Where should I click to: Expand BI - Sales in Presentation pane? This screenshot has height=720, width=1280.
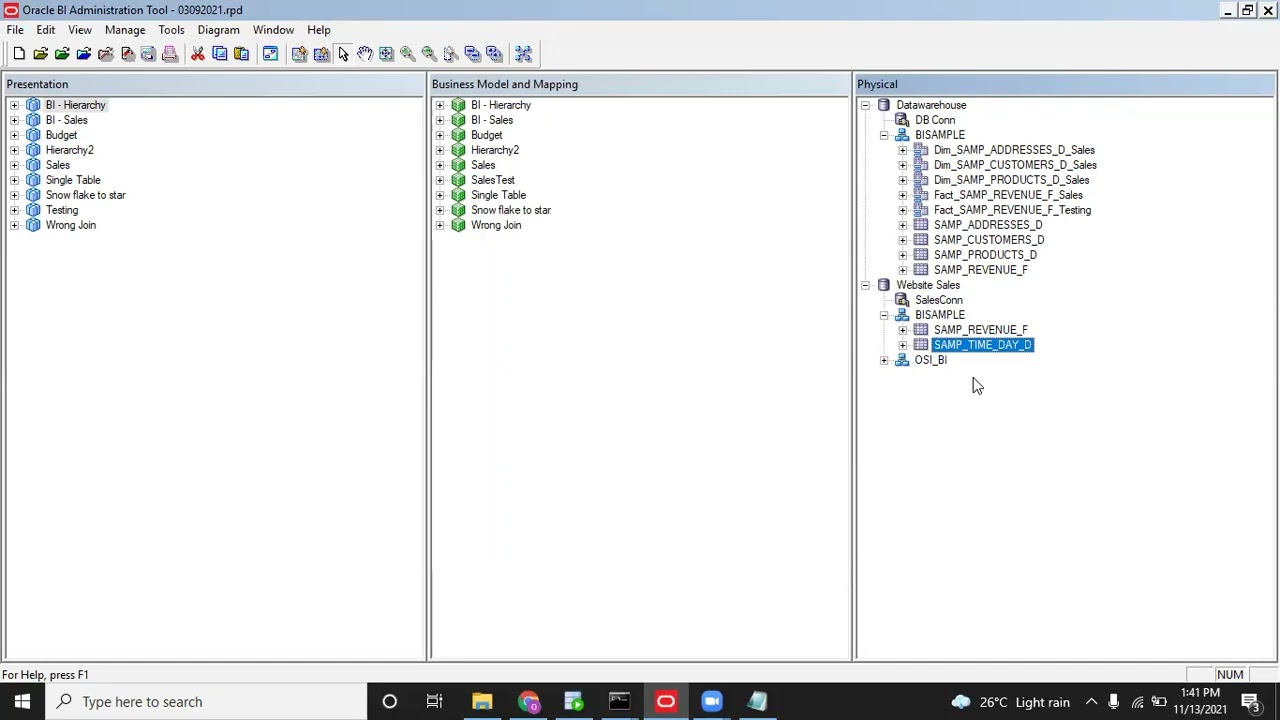click(x=14, y=120)
